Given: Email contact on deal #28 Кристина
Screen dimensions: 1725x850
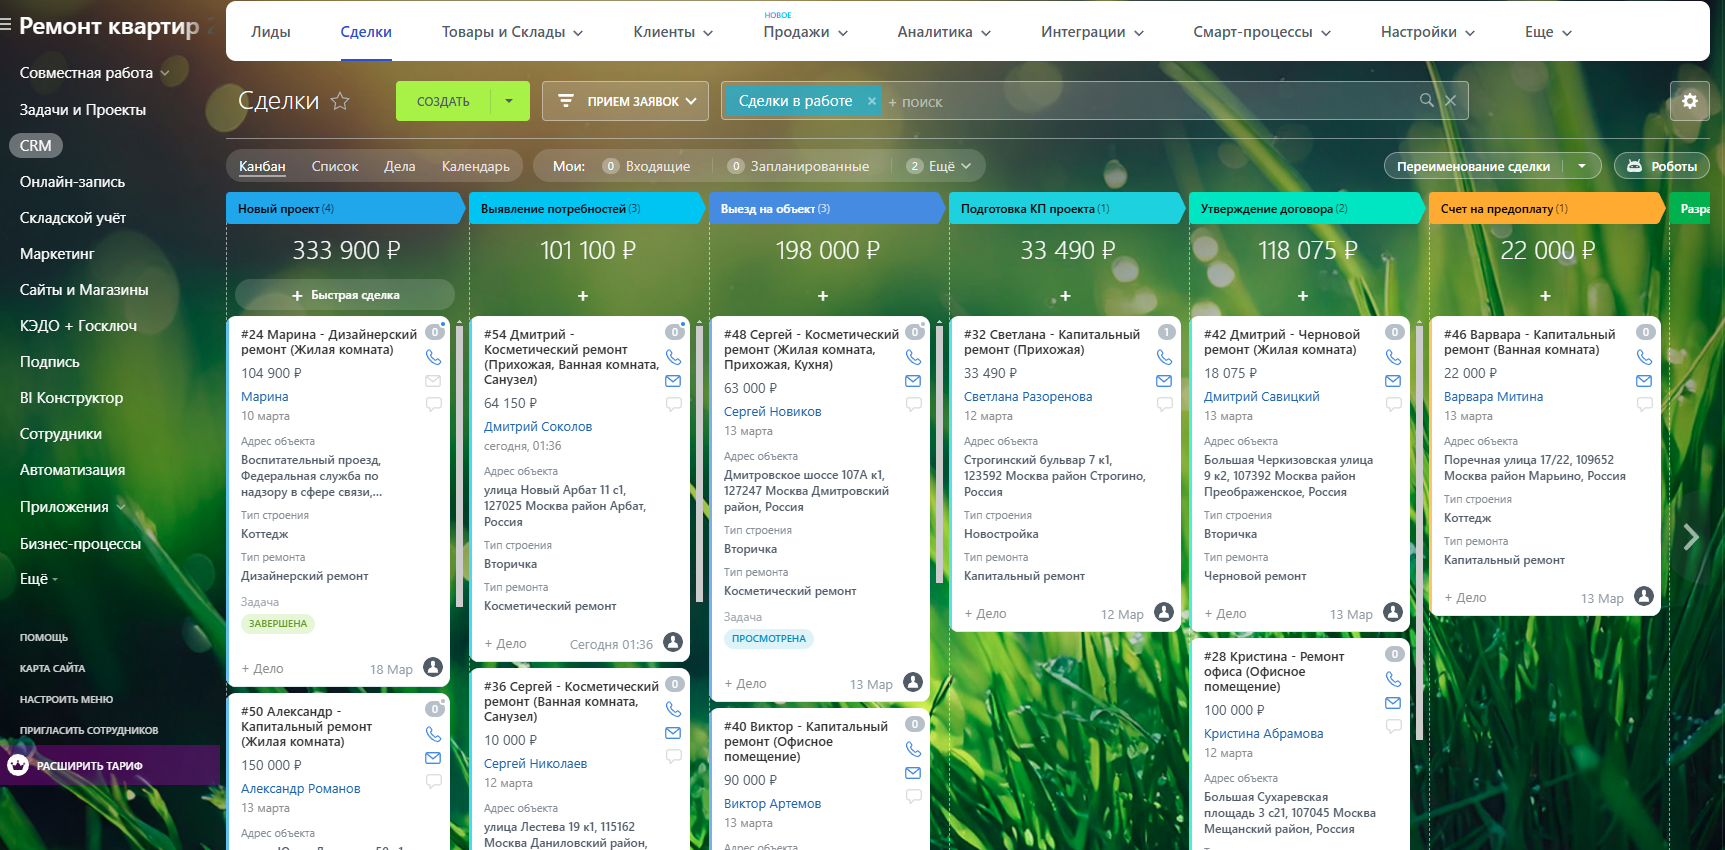Looking at the screenshot, I should [x=1393, y=703].
